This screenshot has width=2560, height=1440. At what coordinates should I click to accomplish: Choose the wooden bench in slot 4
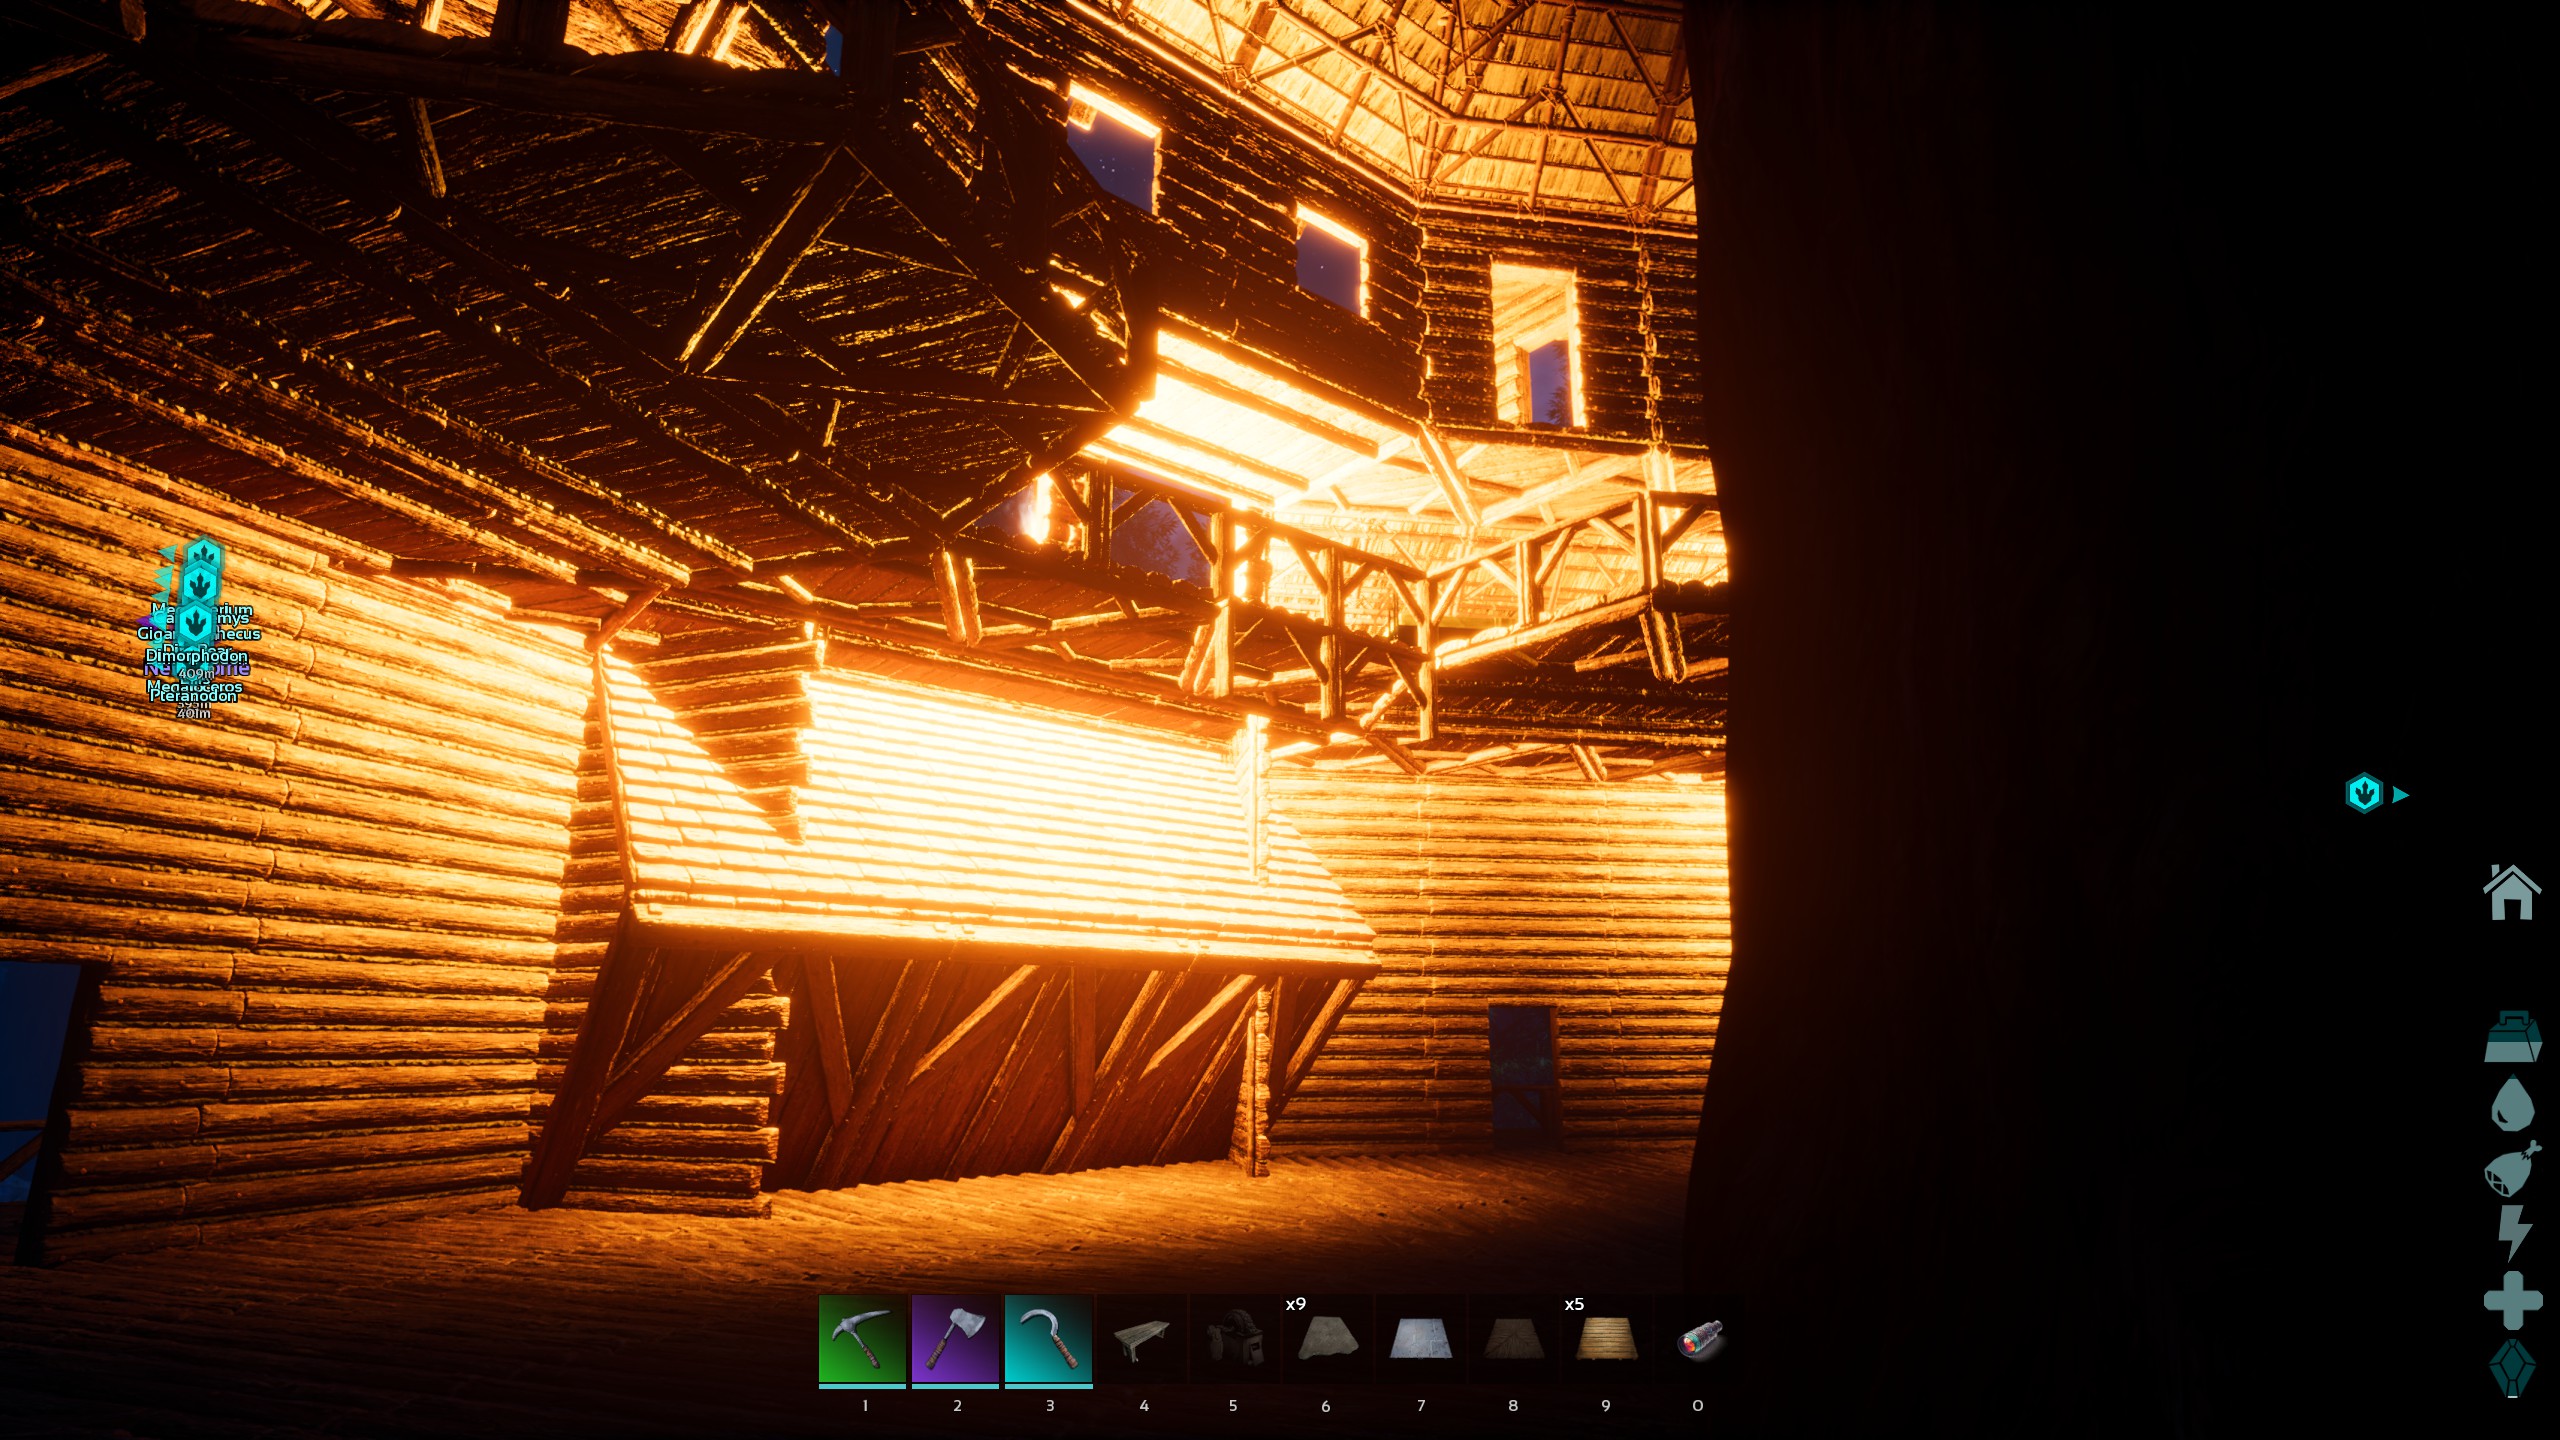[x=1141, y=1340]
